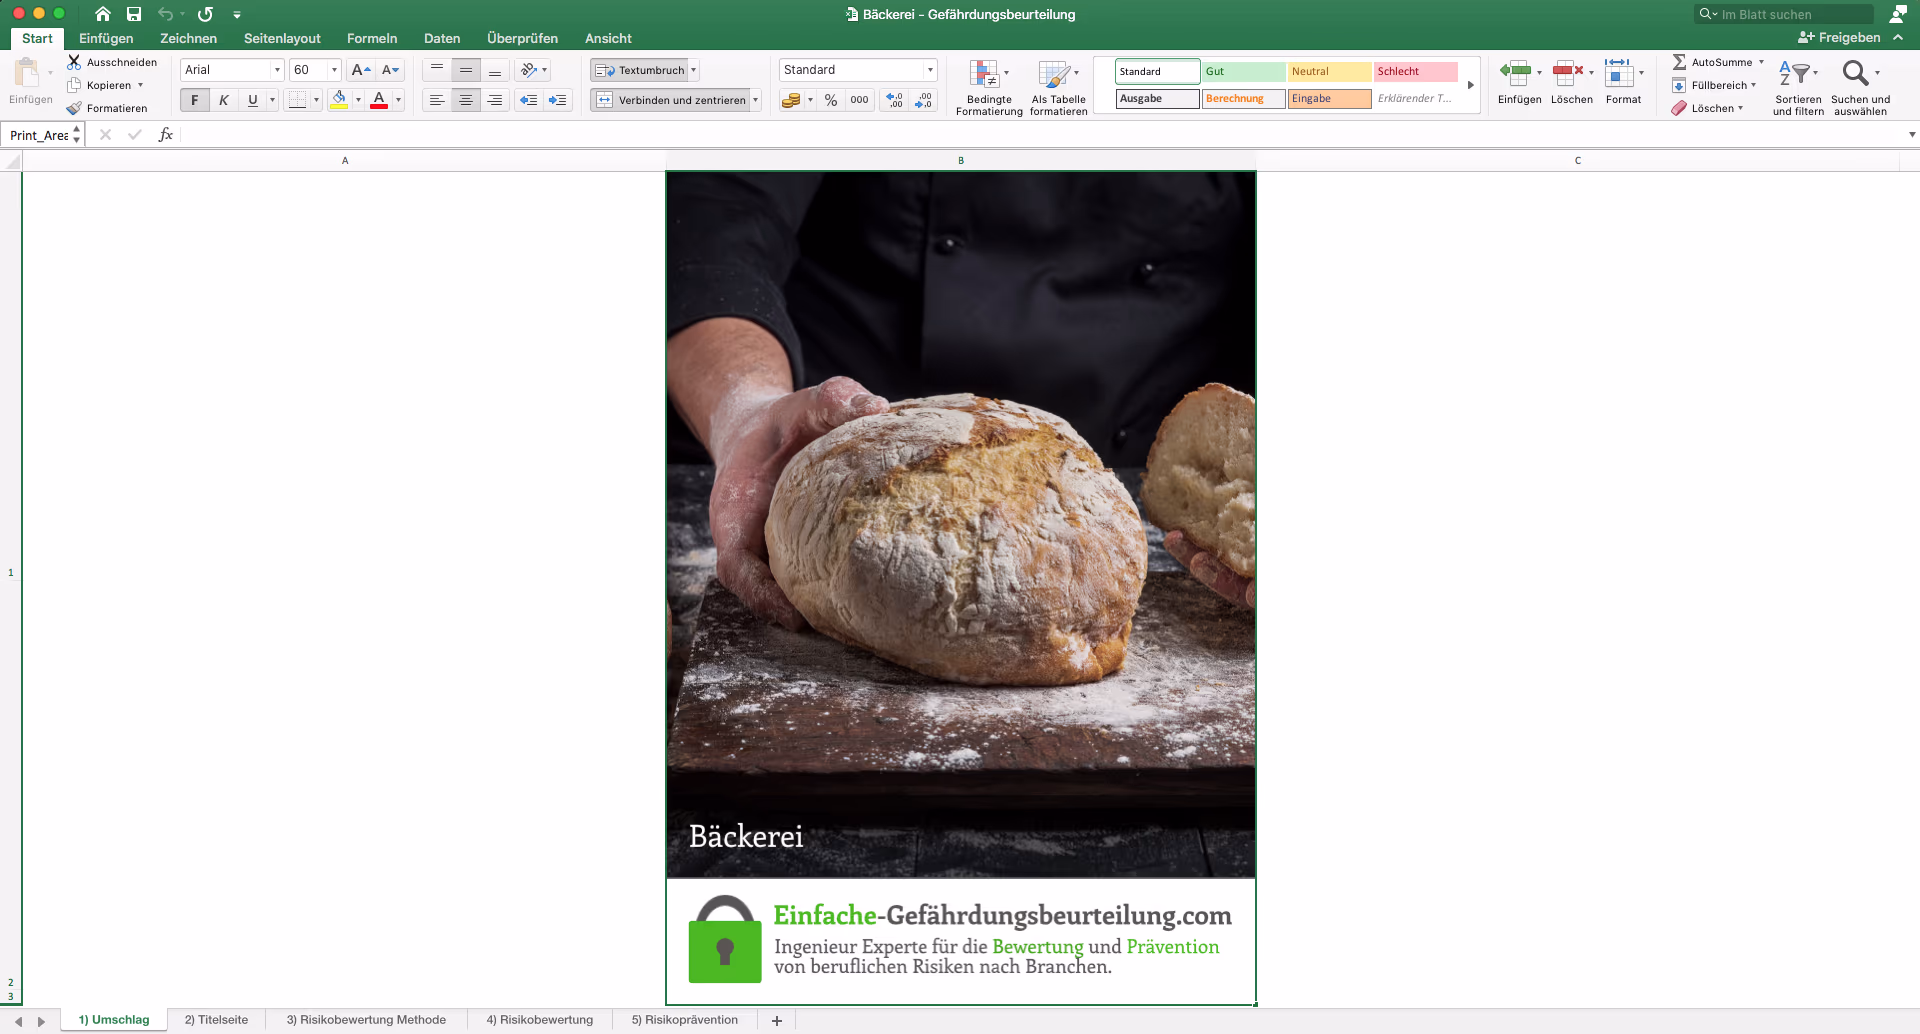Expand AutoSumme dropdown arrow
The image size is (1920, 1034).
click(1761, 62)
